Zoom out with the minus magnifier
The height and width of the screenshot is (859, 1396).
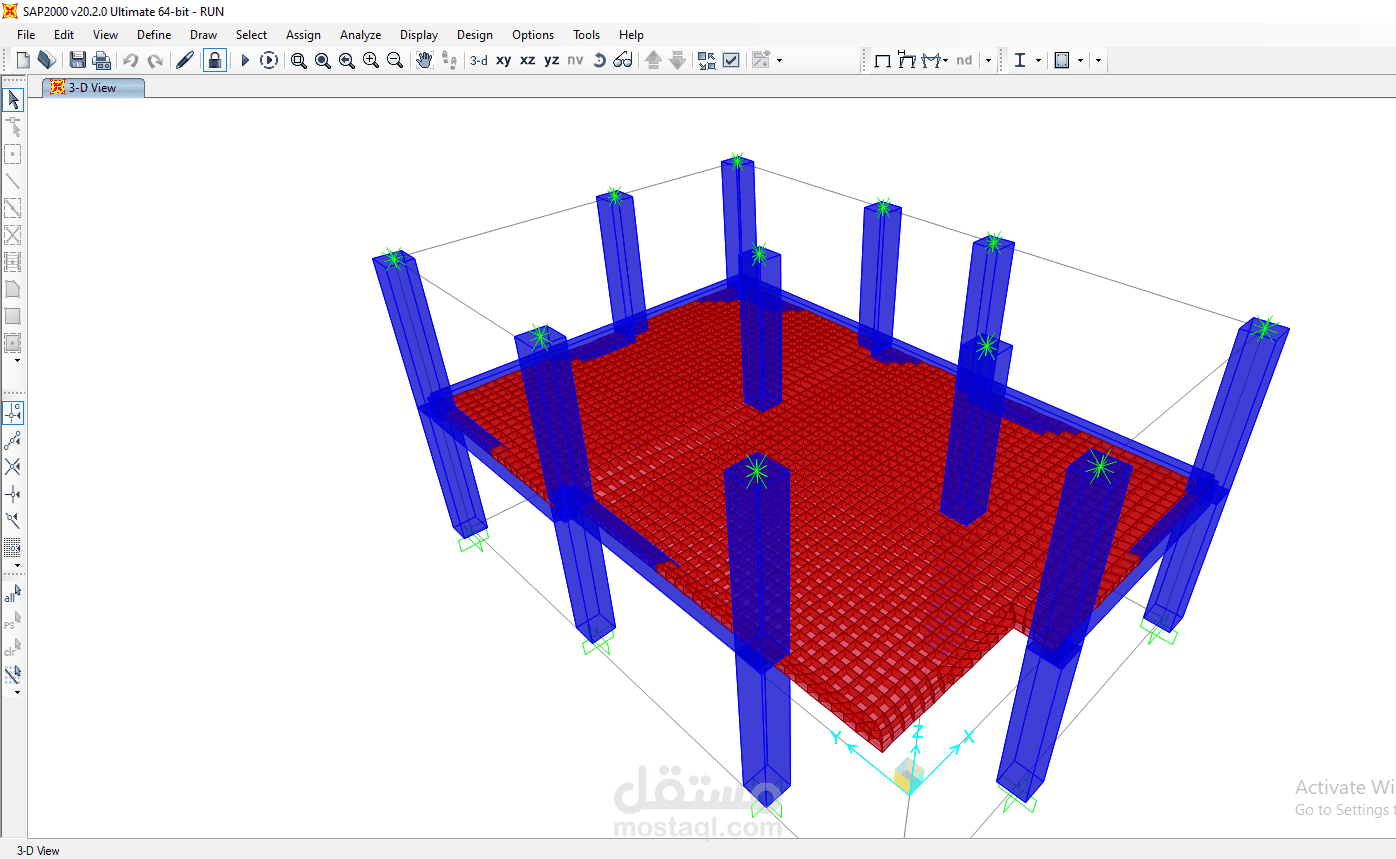(x=395, y=60)
